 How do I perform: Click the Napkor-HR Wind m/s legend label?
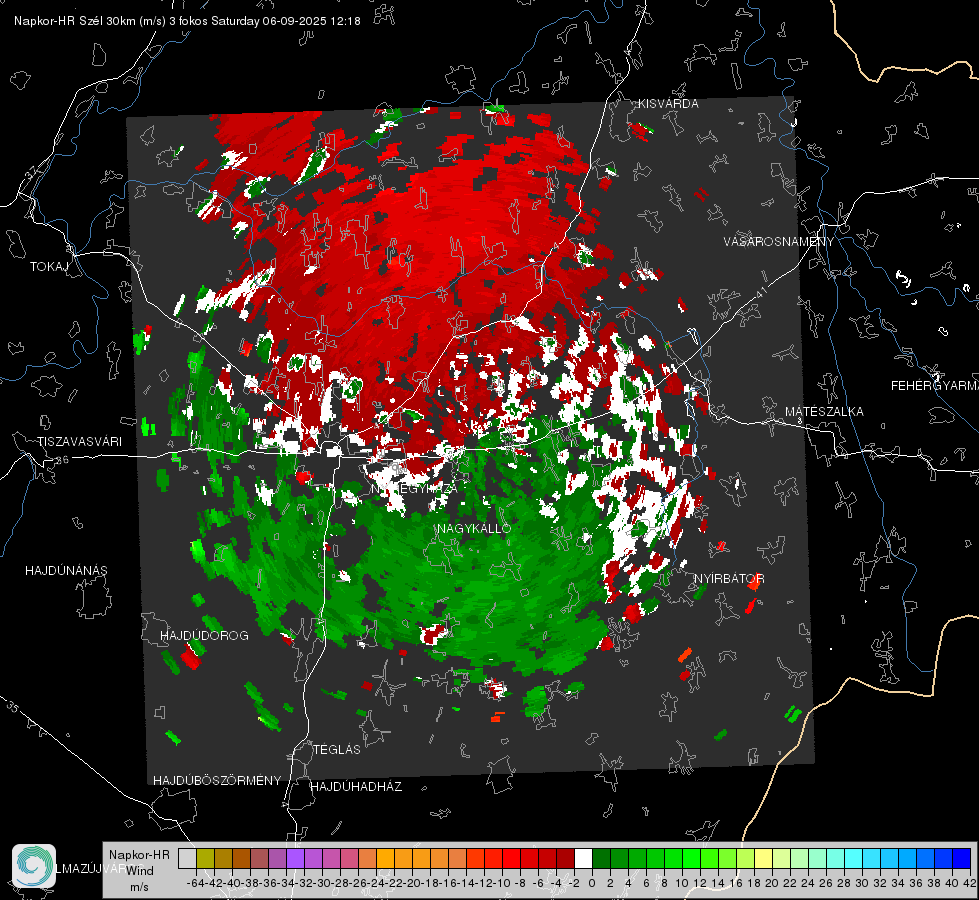[x=139, y=871]
